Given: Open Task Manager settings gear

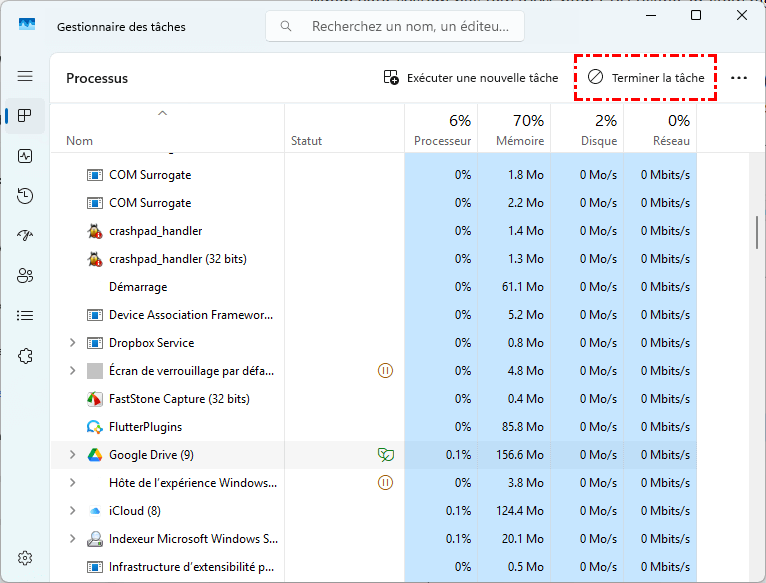Looking at the screenshot, I should pyautogui.click(x=25, y=558).
